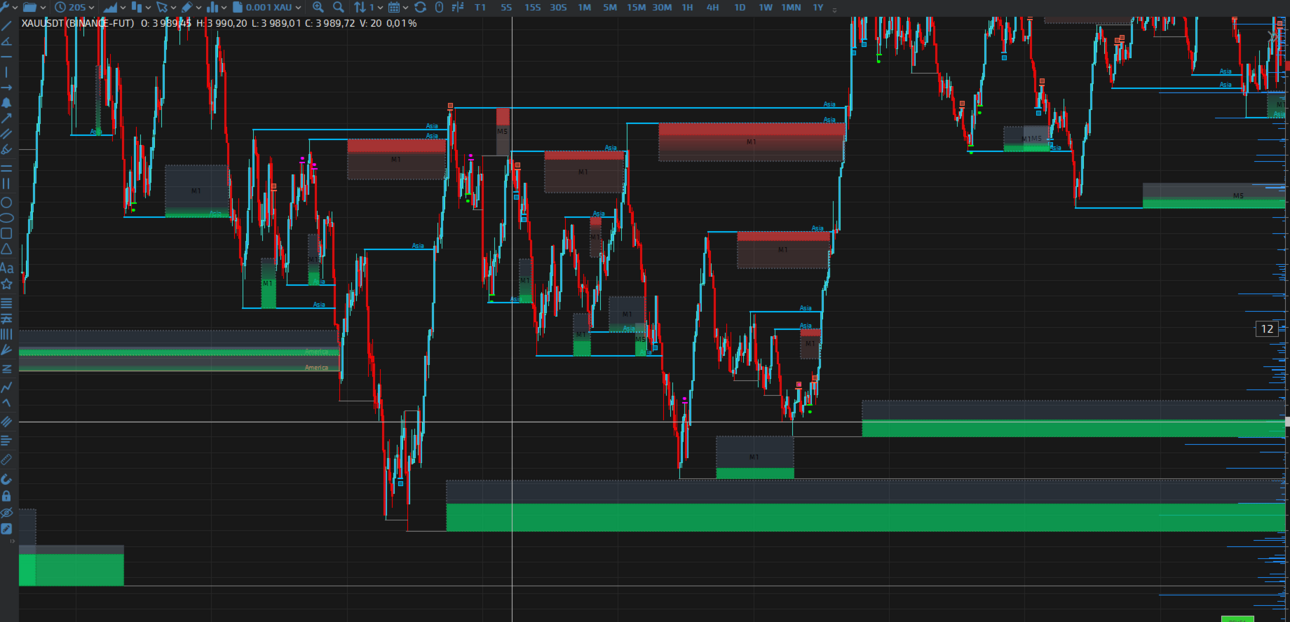The width and height of the screenshot is (1290, 622).
Task: Open dropdown arrow next to wrench icon
Action: click(15, 7)
